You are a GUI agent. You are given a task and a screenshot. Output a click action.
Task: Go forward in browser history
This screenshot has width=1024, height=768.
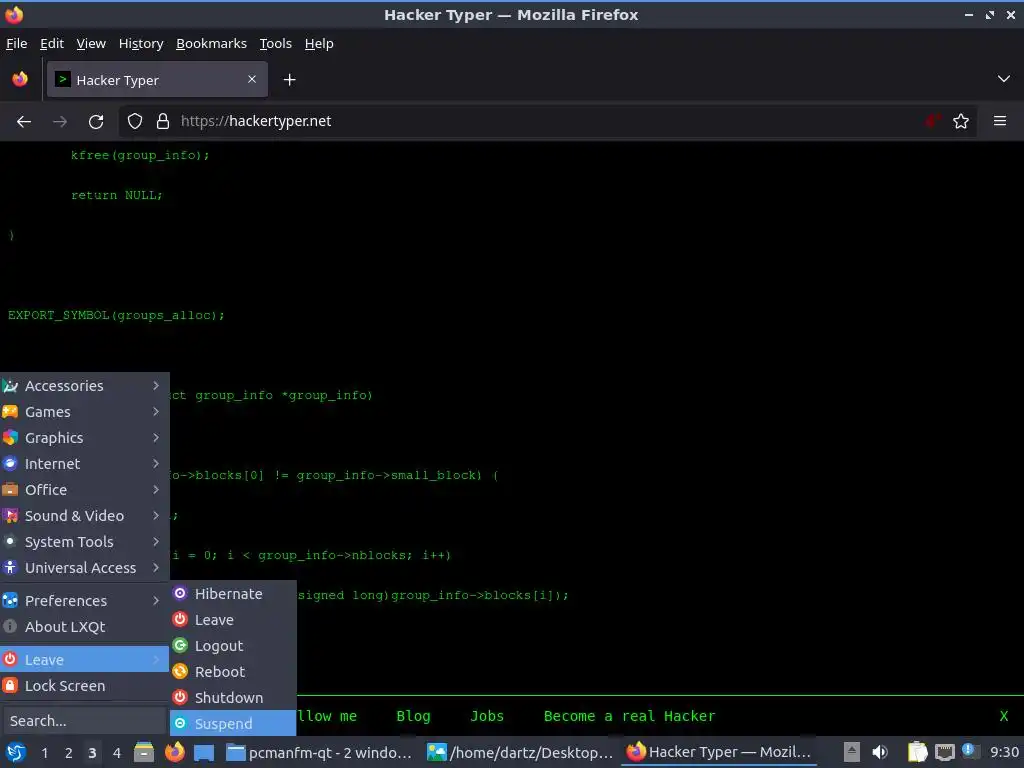60,121
